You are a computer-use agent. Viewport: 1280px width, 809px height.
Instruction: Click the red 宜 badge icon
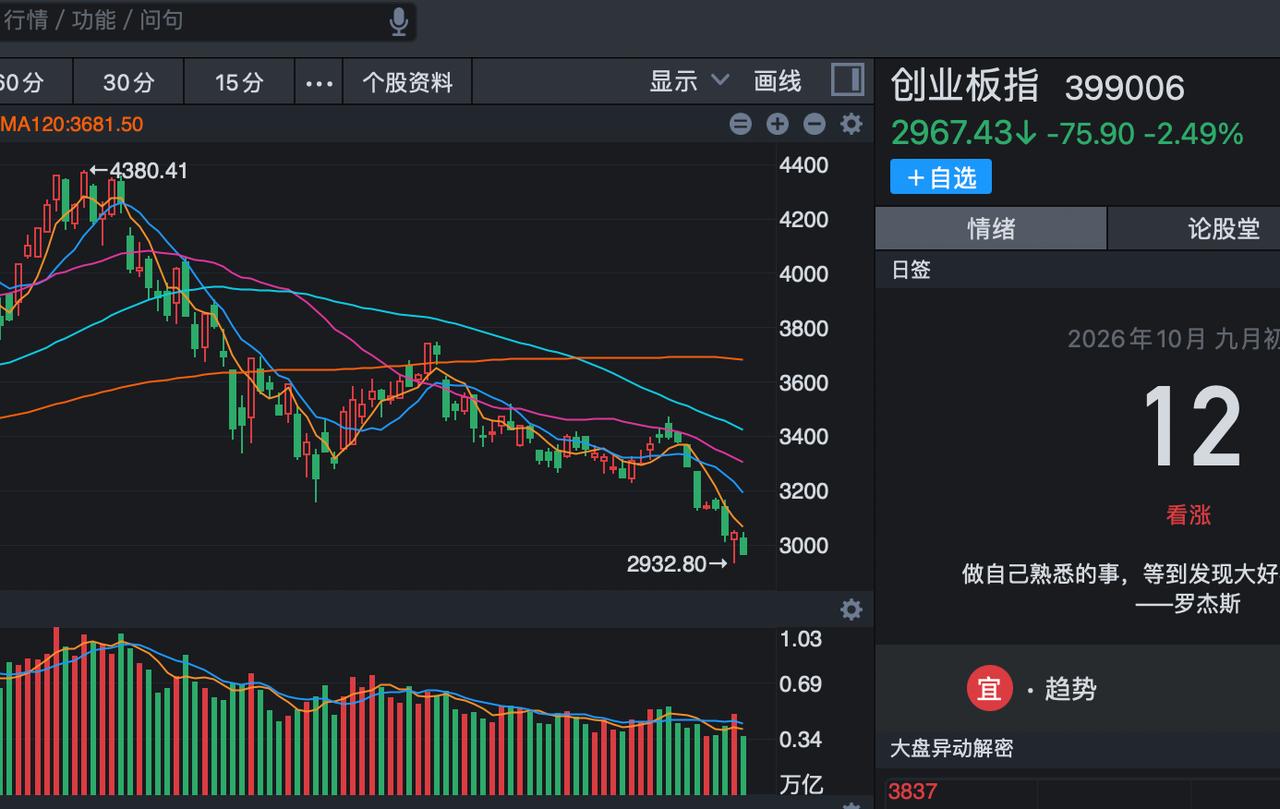tap(989, 688)
